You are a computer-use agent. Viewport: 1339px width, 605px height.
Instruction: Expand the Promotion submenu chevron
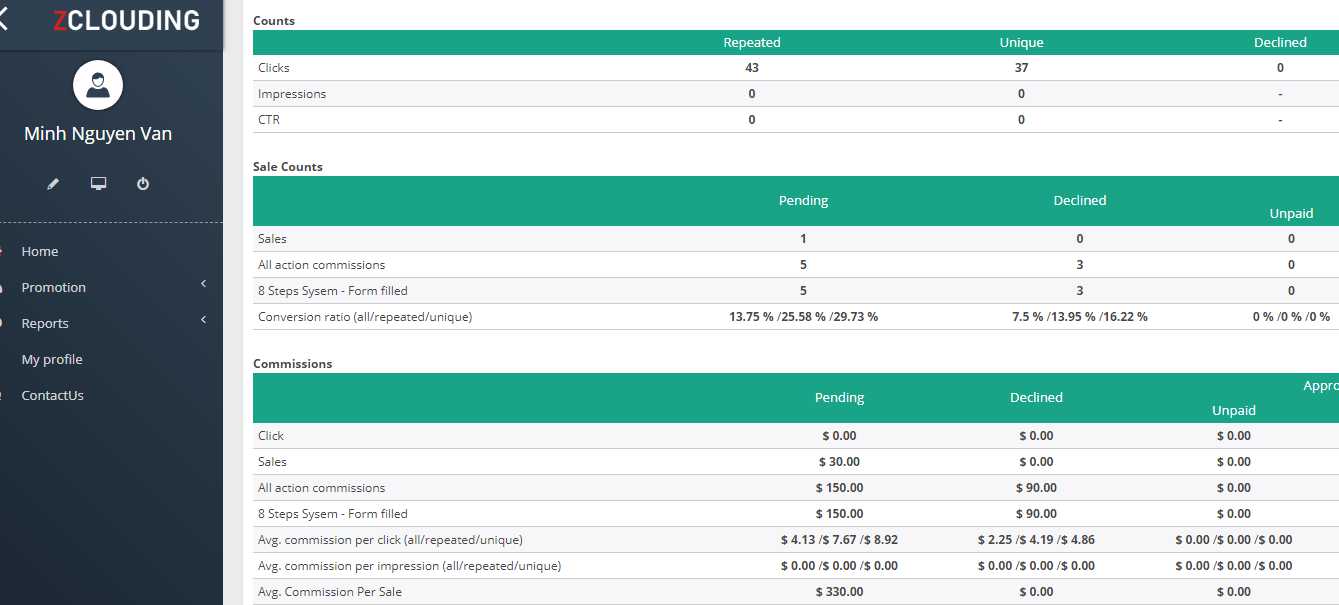point(203,285)
